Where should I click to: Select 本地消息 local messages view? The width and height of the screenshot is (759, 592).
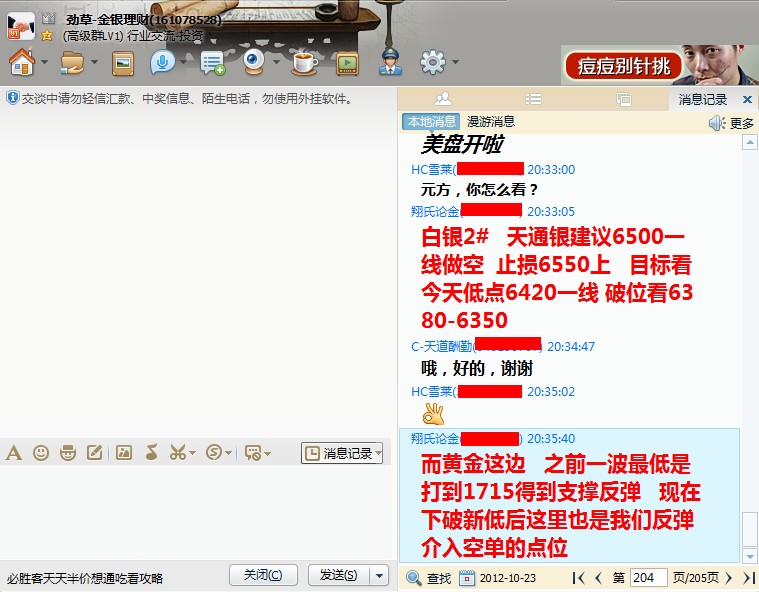pos(432,122)
